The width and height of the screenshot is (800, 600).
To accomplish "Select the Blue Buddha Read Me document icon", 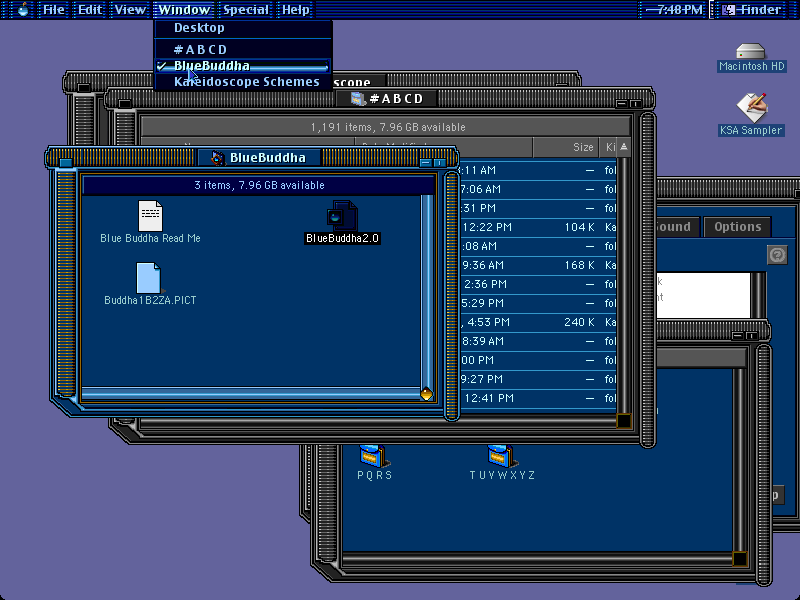I will (150, 216).
